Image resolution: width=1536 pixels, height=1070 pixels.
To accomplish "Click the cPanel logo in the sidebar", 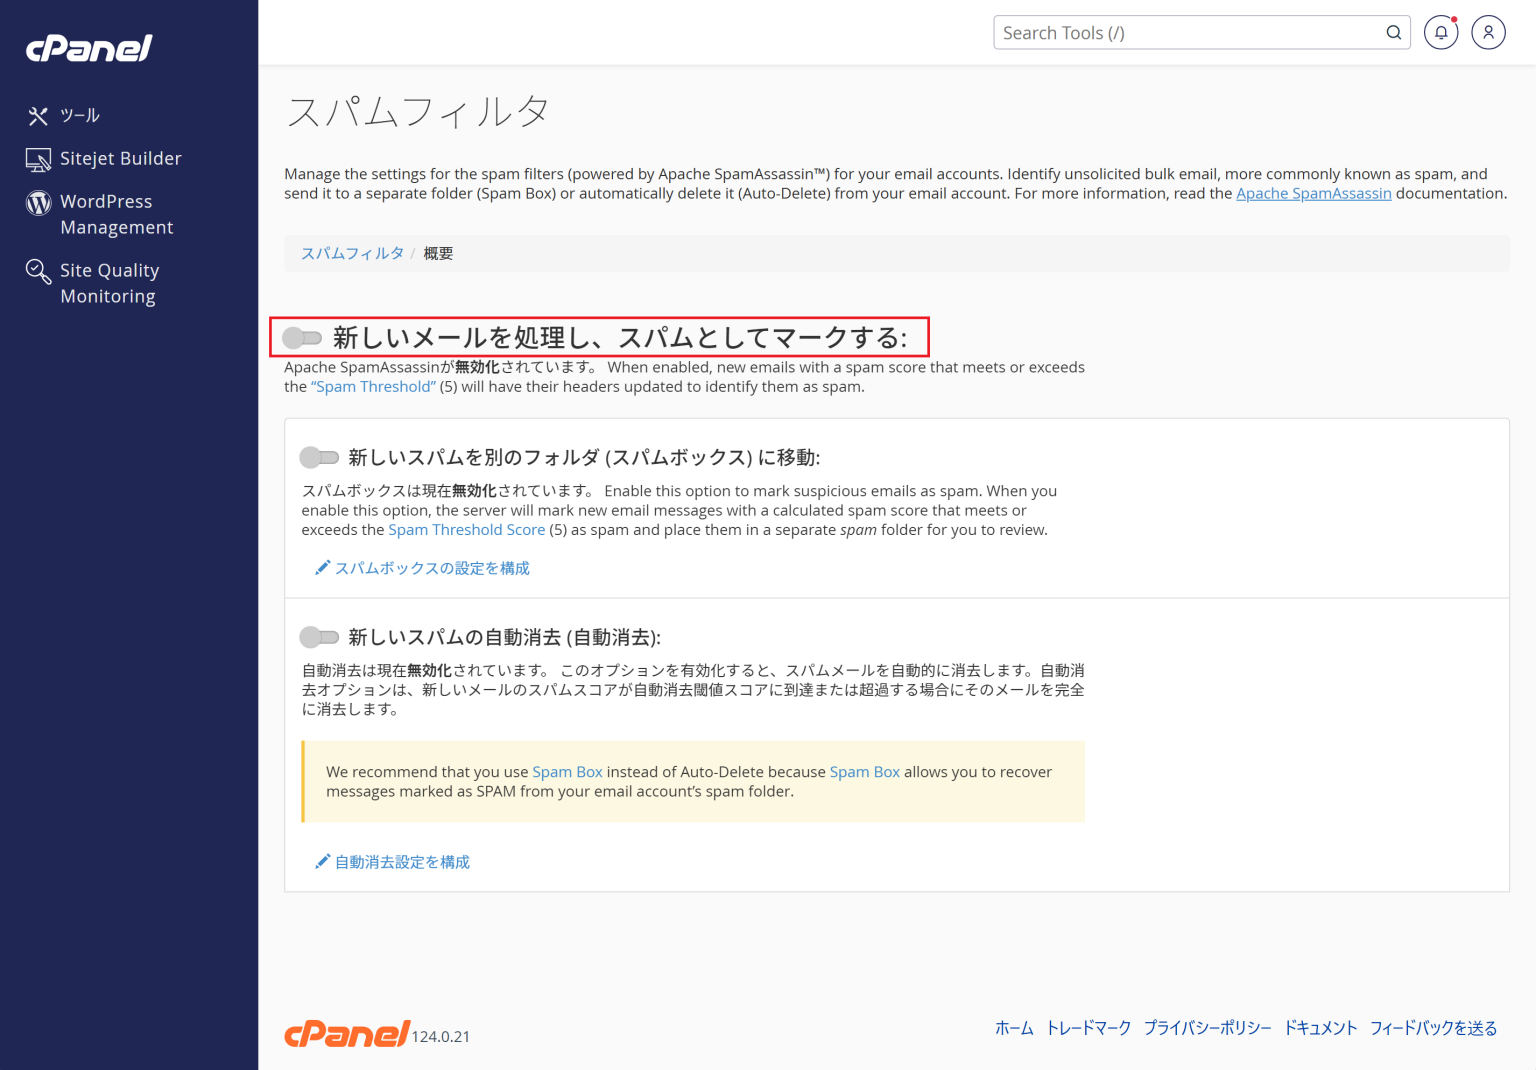I will coord(88,48).
